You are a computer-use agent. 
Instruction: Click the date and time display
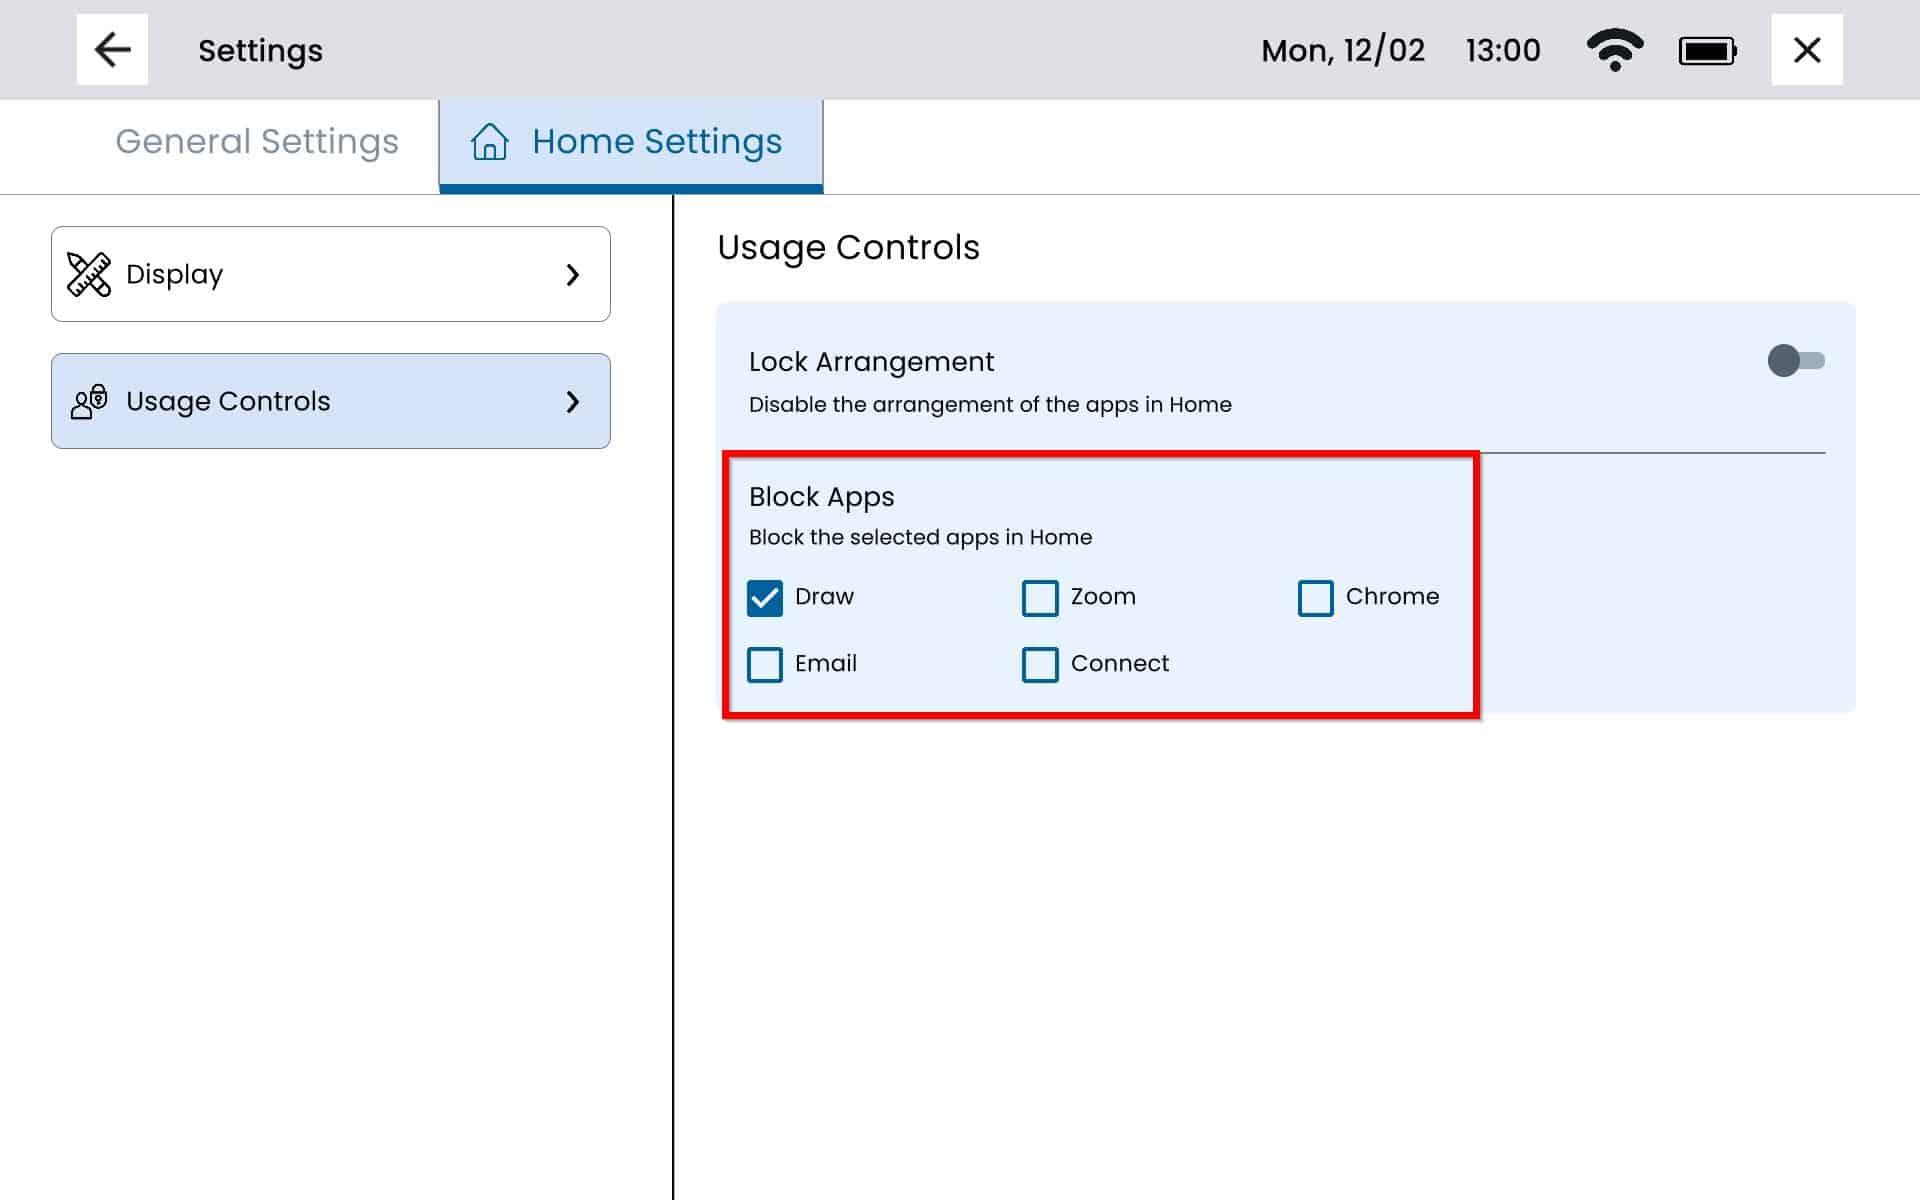click(x=1400, y=51)
